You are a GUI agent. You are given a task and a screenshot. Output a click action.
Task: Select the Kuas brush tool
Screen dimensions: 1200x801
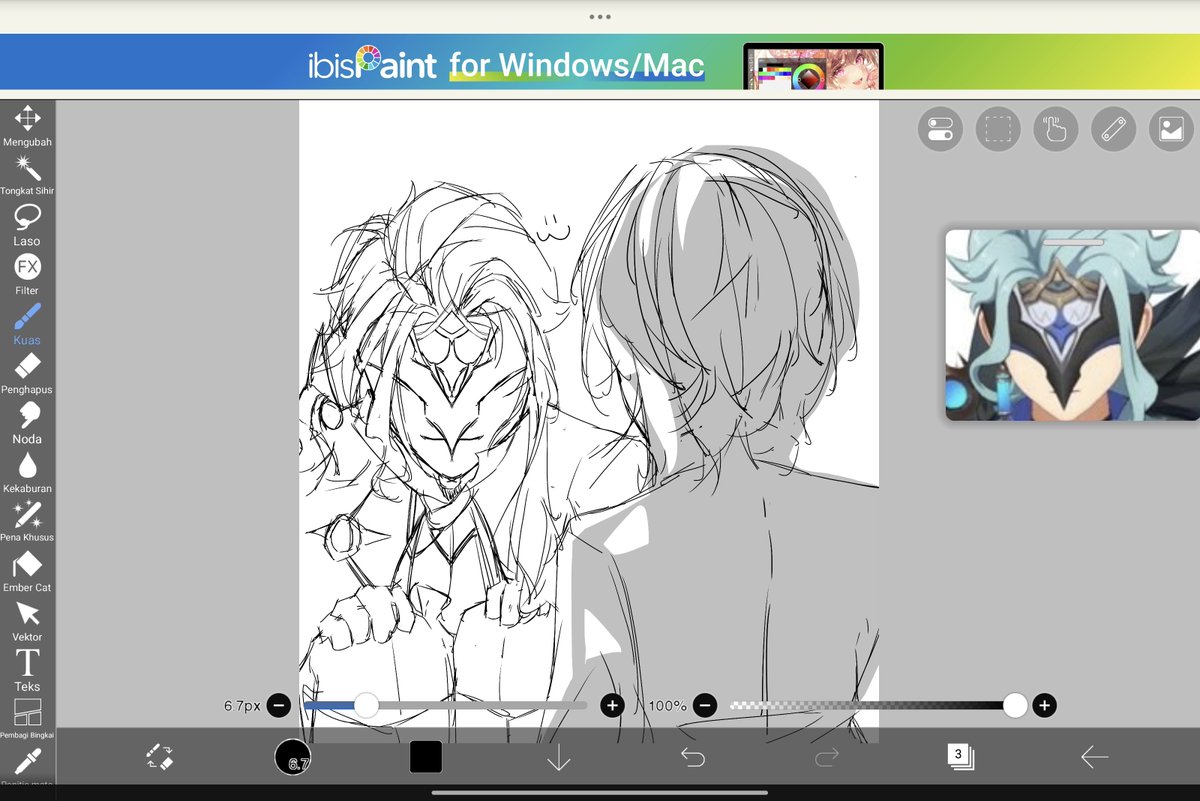click(x=27, y=324)
